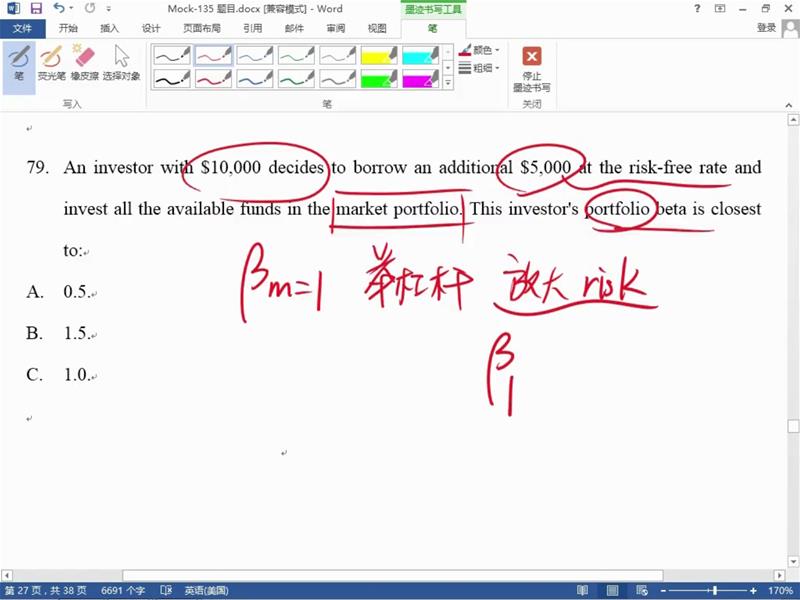Screen dimensions: 800x600
Task: Click the horizontal scrollbar right arrow
Action: 779,575
